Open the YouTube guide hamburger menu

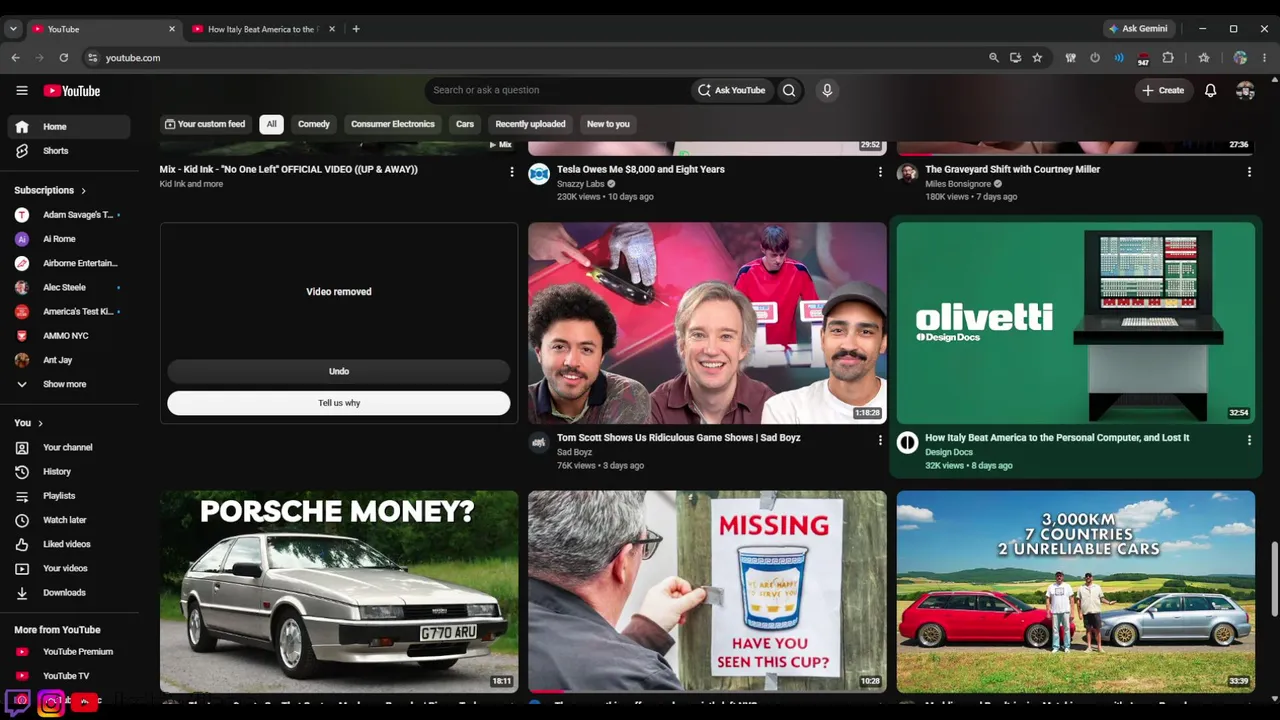22,90
